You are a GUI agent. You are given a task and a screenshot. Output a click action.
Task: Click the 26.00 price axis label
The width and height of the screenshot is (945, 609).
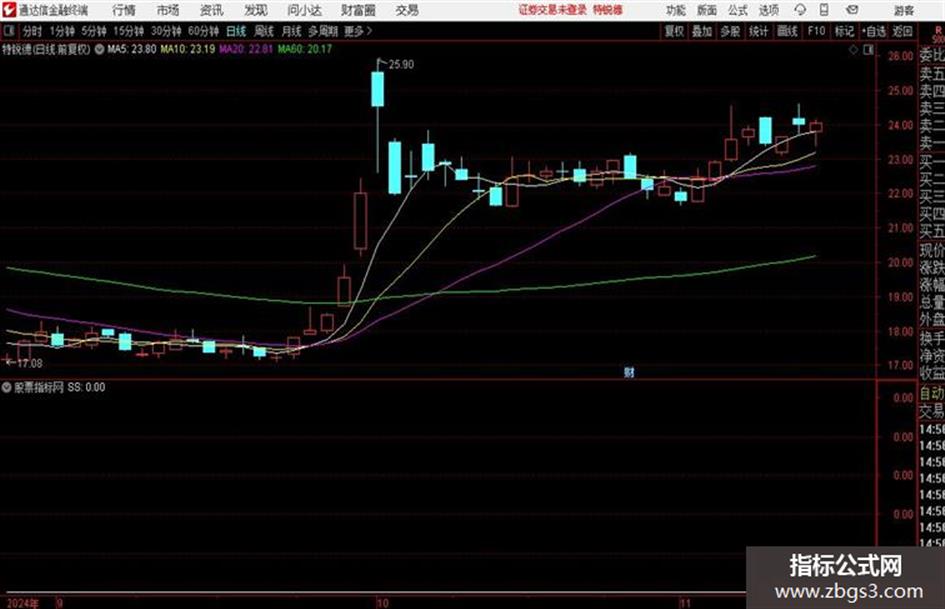(900, 56)
